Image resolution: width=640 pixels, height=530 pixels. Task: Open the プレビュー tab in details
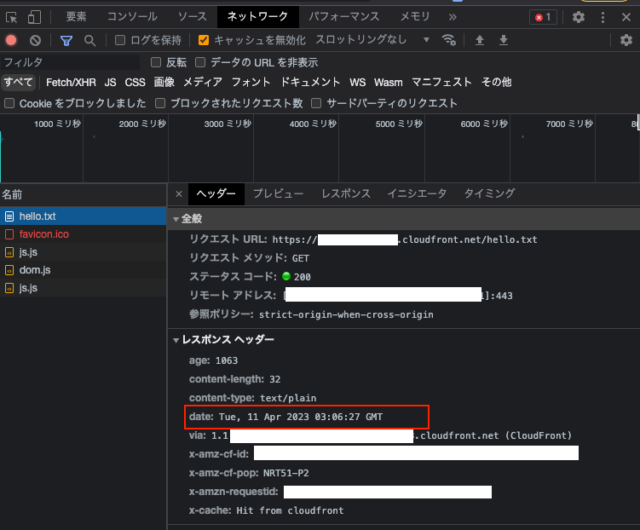tap(277, 193)
